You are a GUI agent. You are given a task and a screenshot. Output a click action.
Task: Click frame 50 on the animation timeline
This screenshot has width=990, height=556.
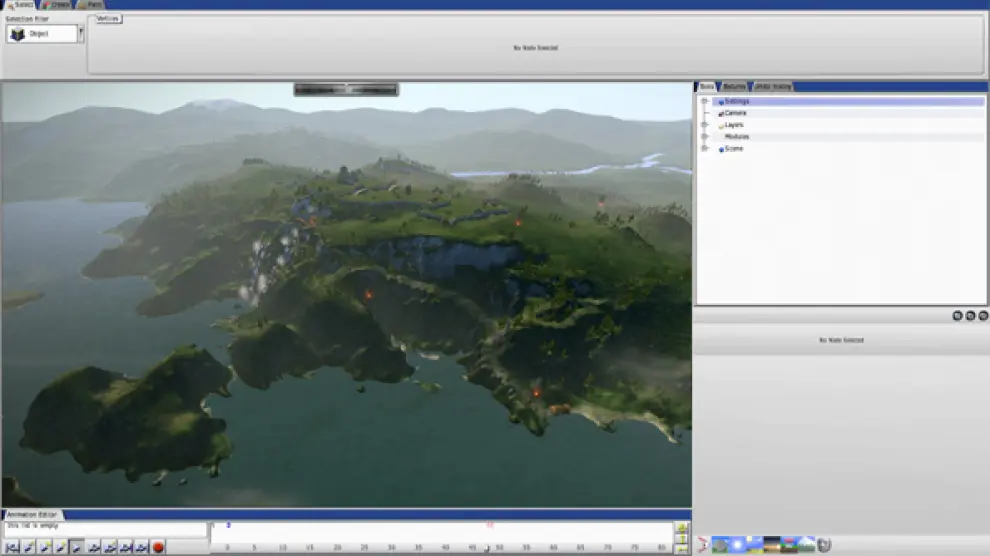pos(498,547)
